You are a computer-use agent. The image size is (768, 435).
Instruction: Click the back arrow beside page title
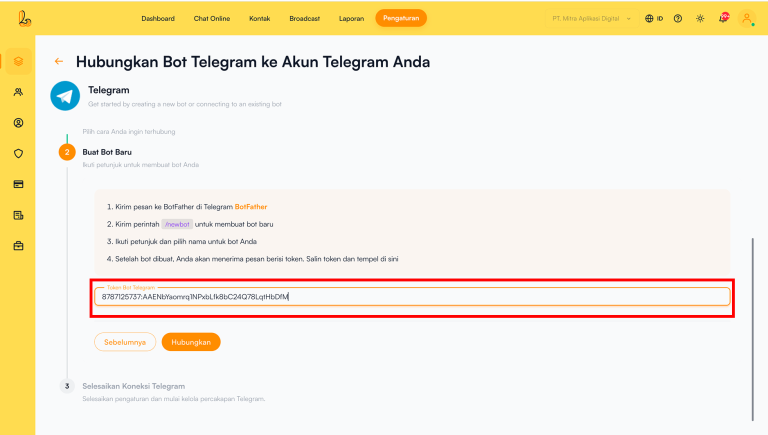(x=58, y=62)
